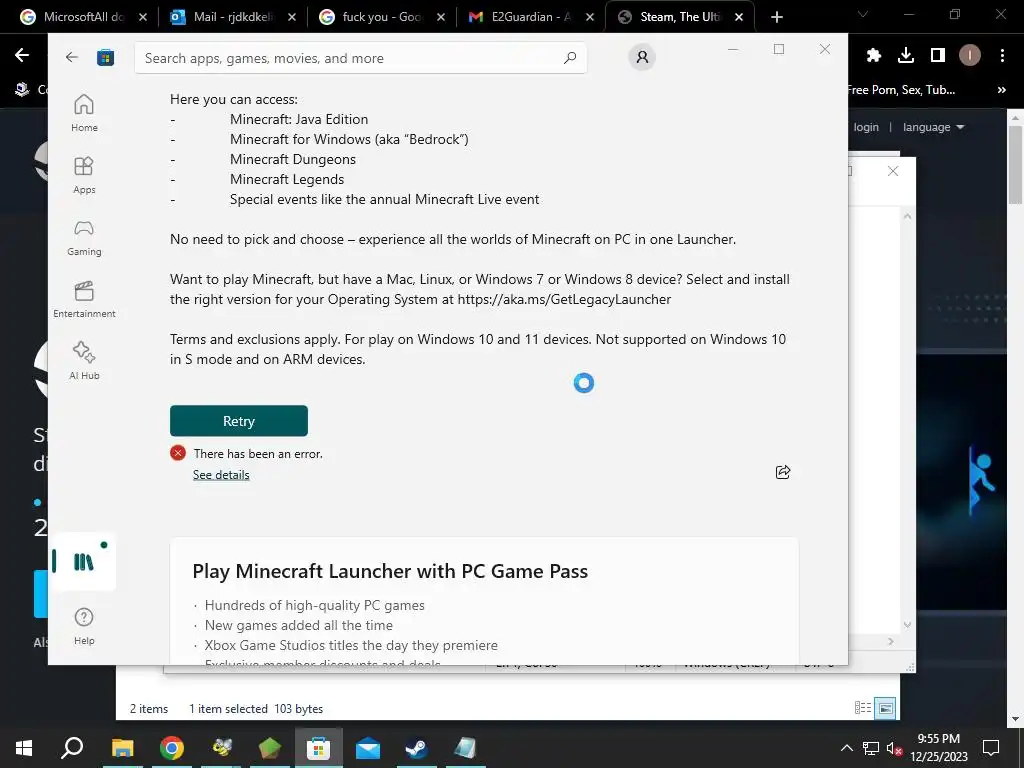This screenshot has height=768, width=1024.
Task: Open Windows Start menu
Action: [x=24, y=748]
